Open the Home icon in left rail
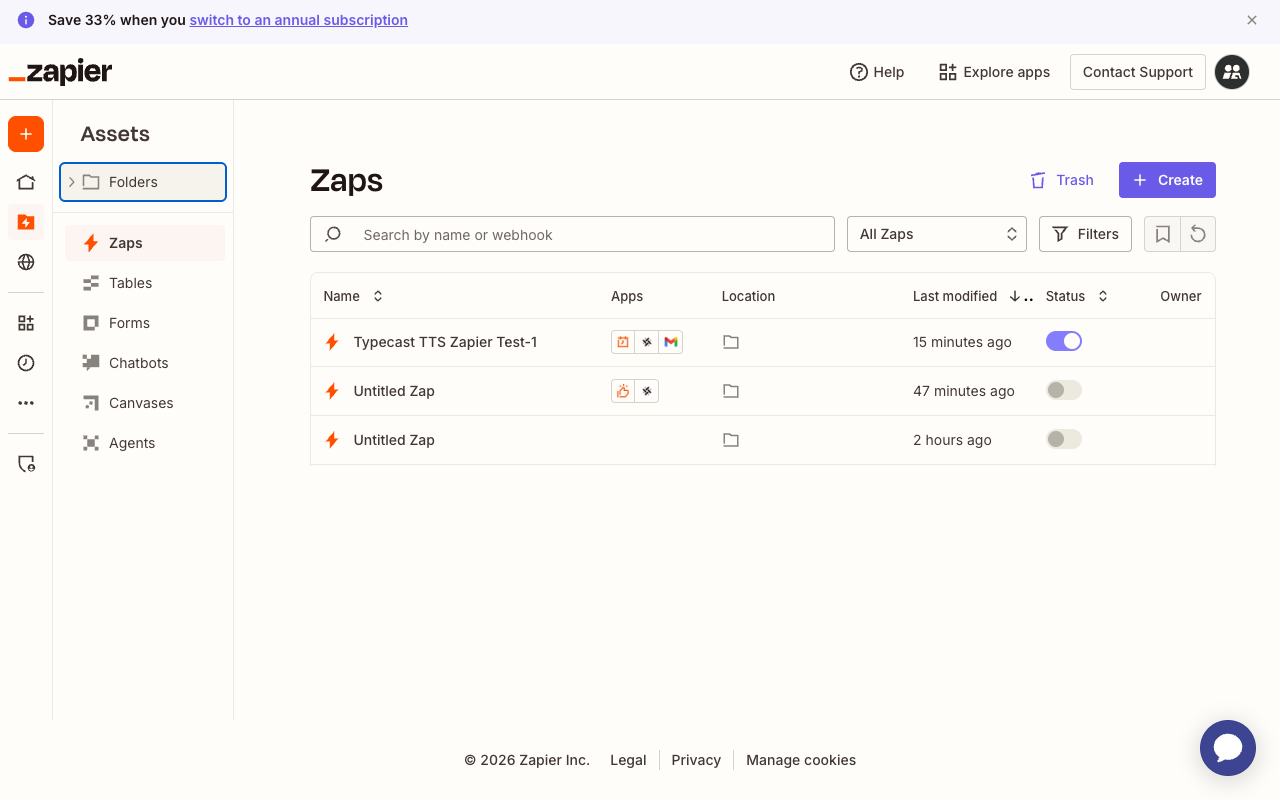The height and width of the screenshot is (800, 1280). 26,182
